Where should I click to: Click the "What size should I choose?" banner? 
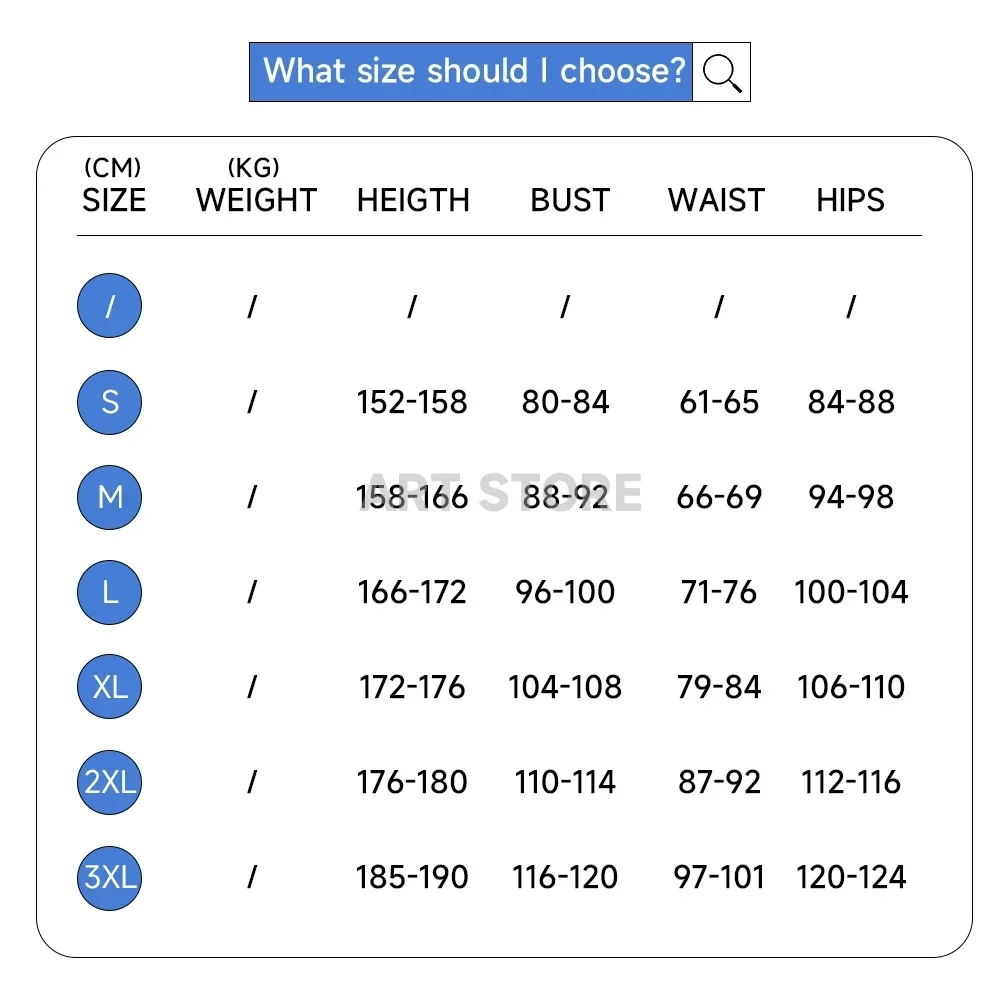pos(471,72)
